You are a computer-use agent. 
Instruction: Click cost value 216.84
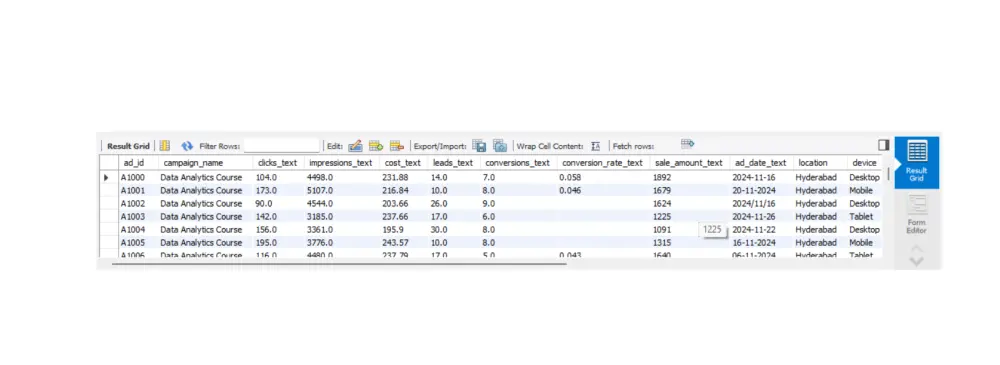(x=395, y=190)
